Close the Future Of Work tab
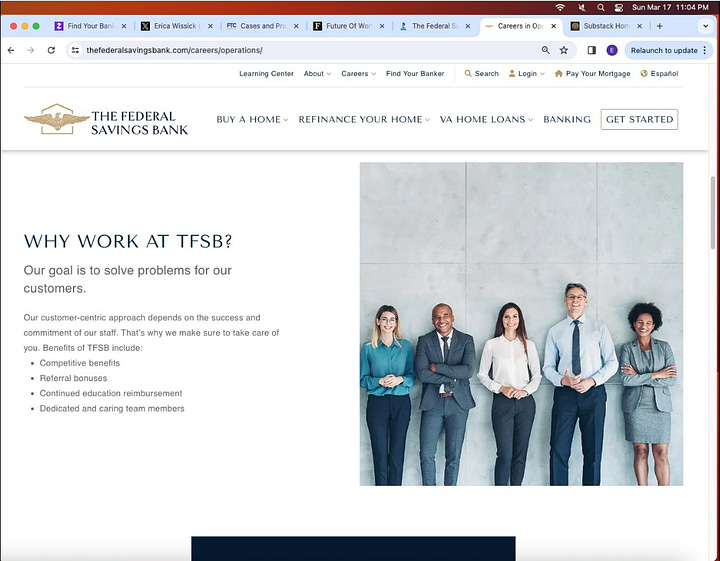 (382, 26)
